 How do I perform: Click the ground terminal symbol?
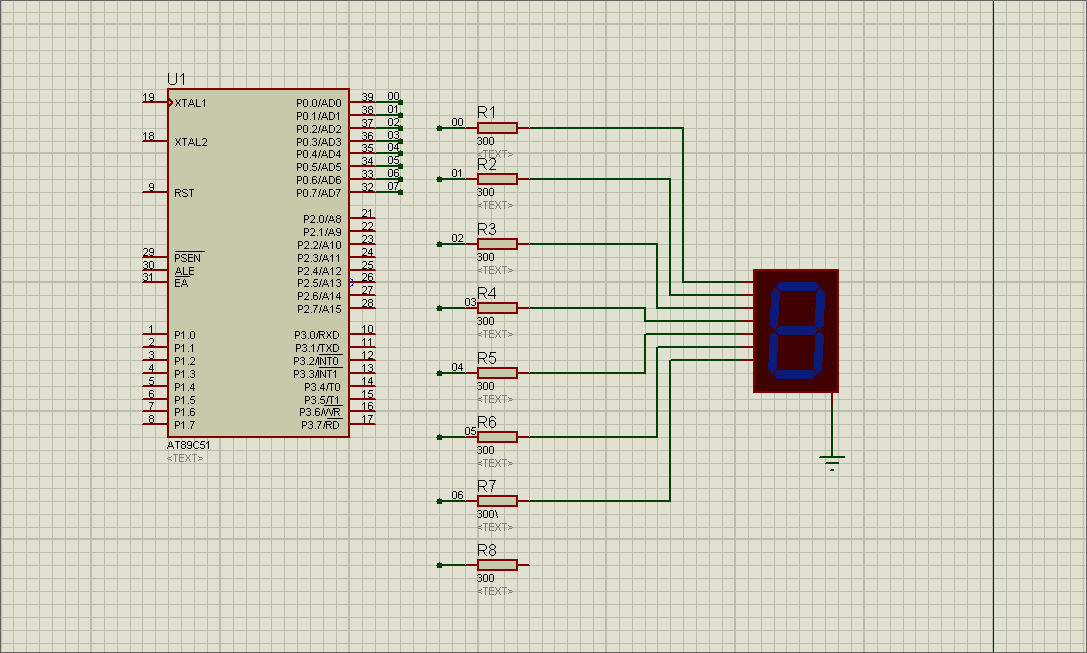click(832, 463)
